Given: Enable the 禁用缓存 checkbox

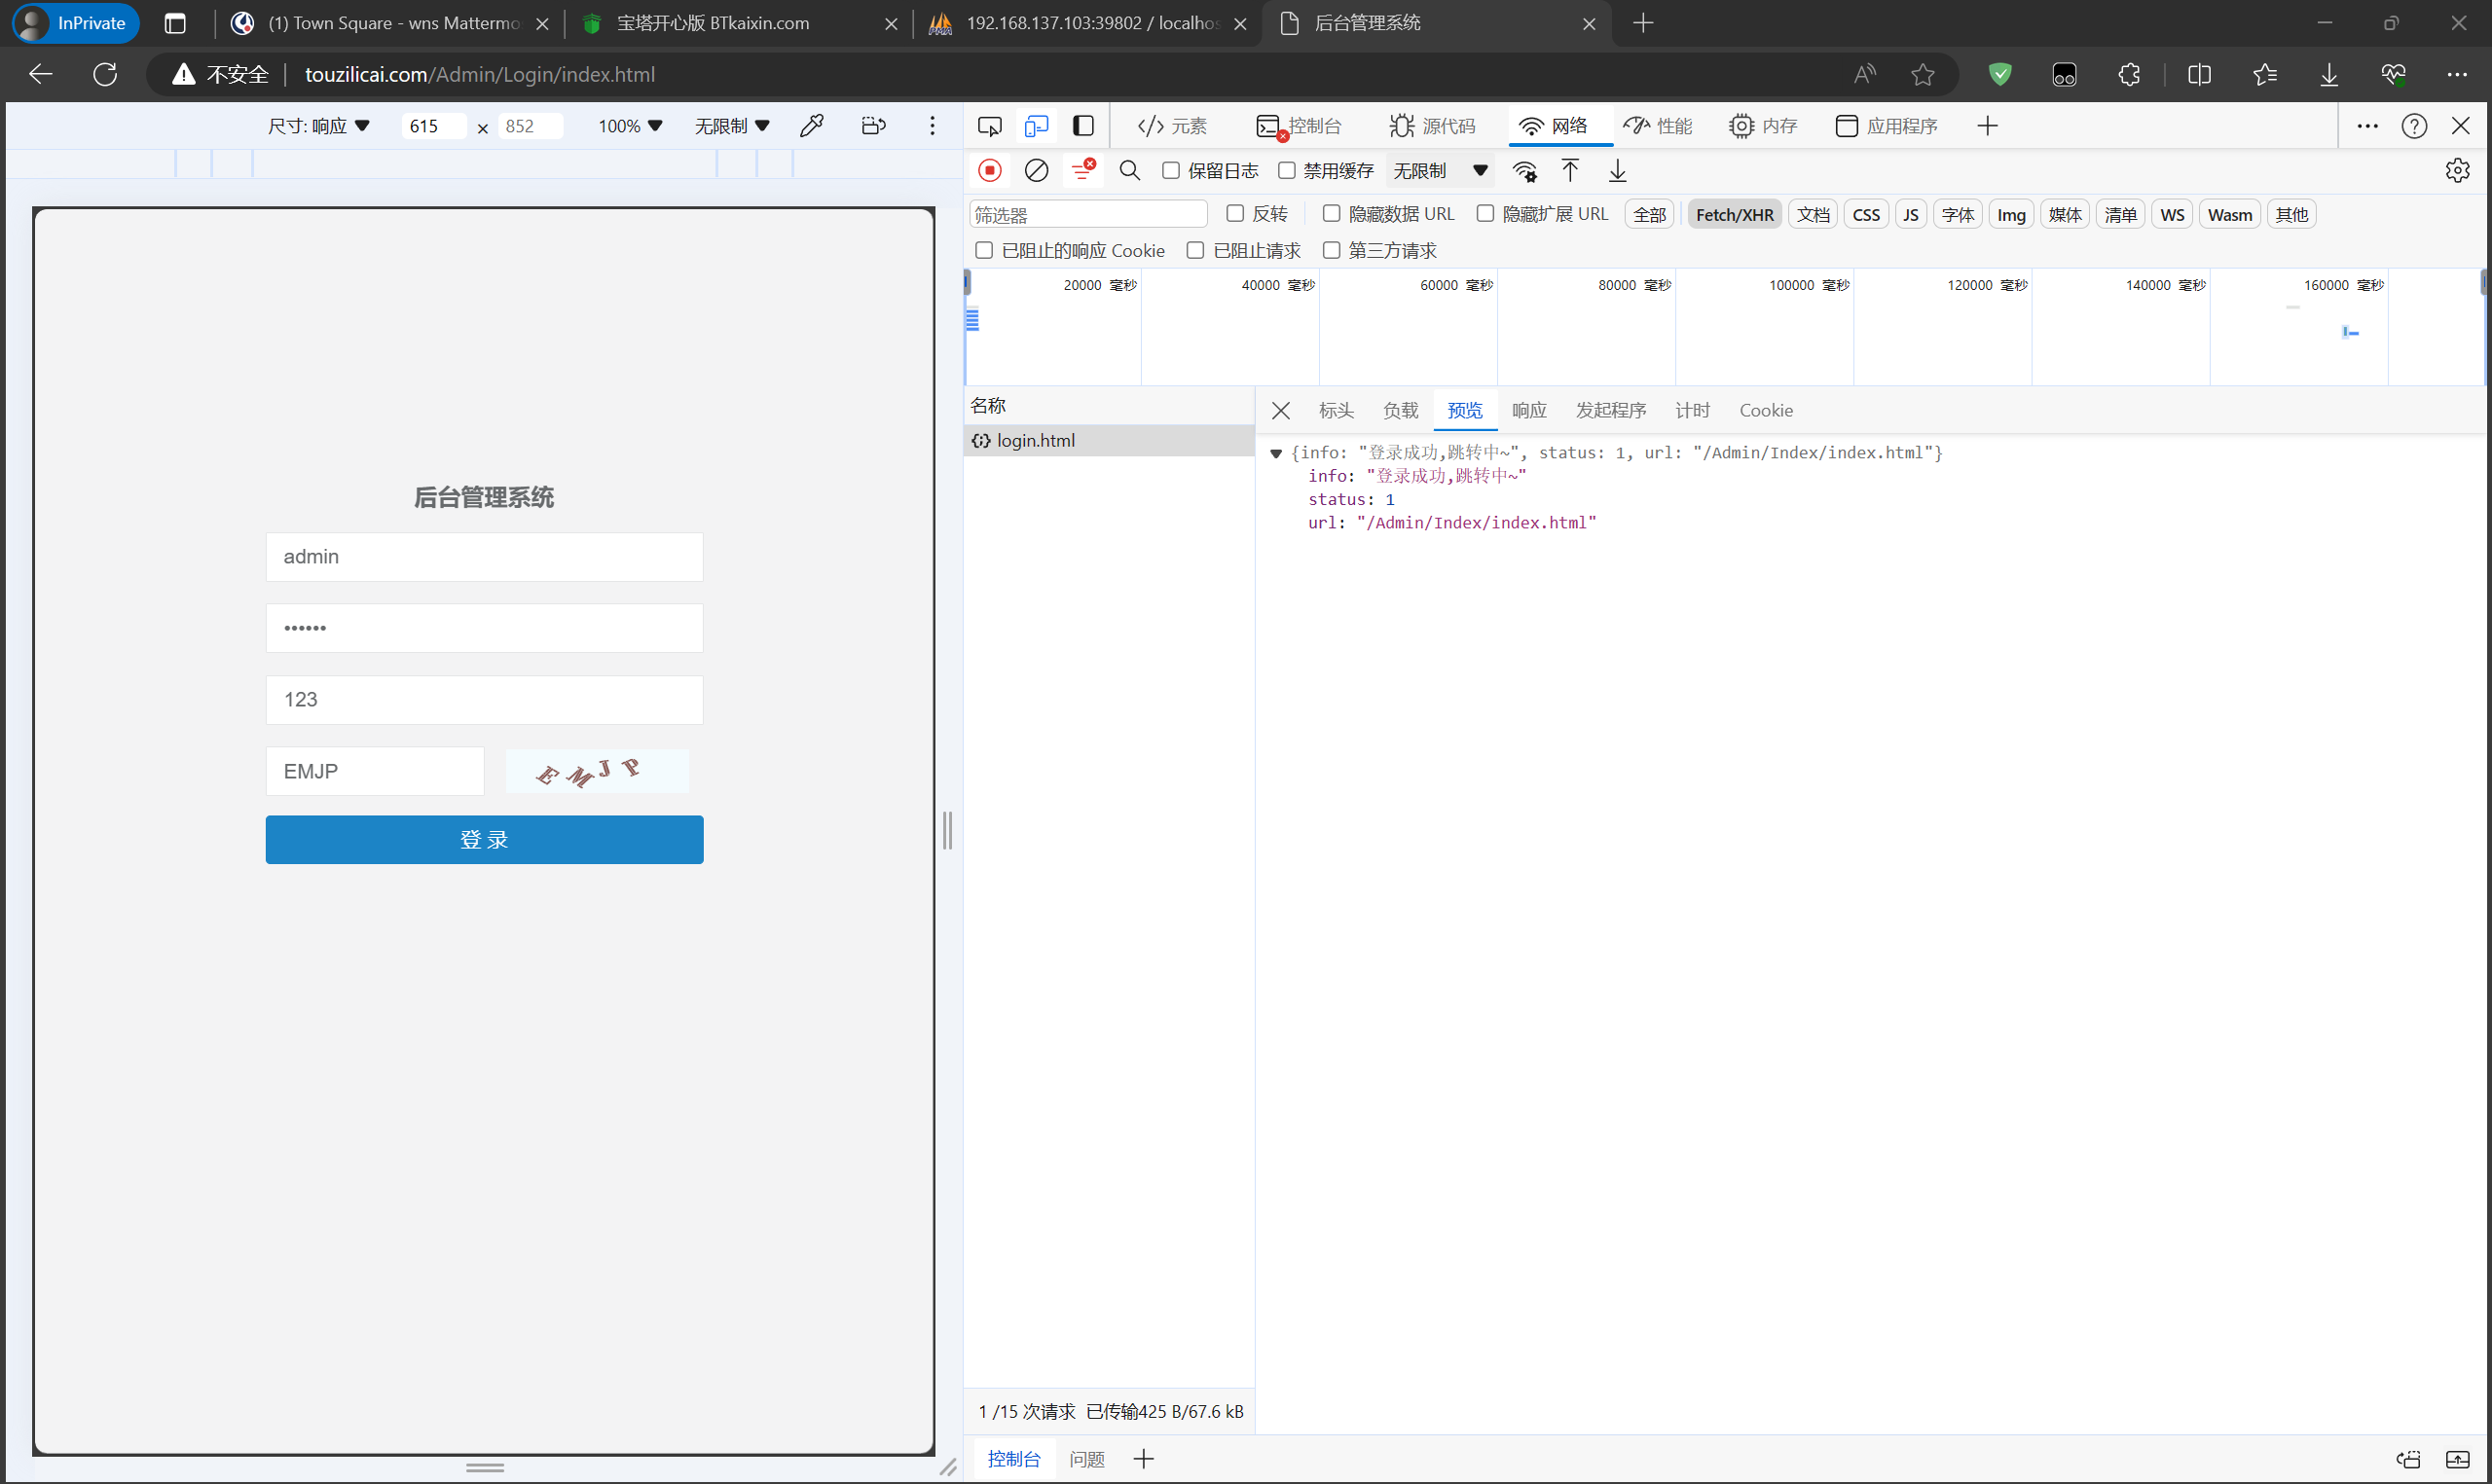Looking at the screenshot, I should pos(1287,171).
